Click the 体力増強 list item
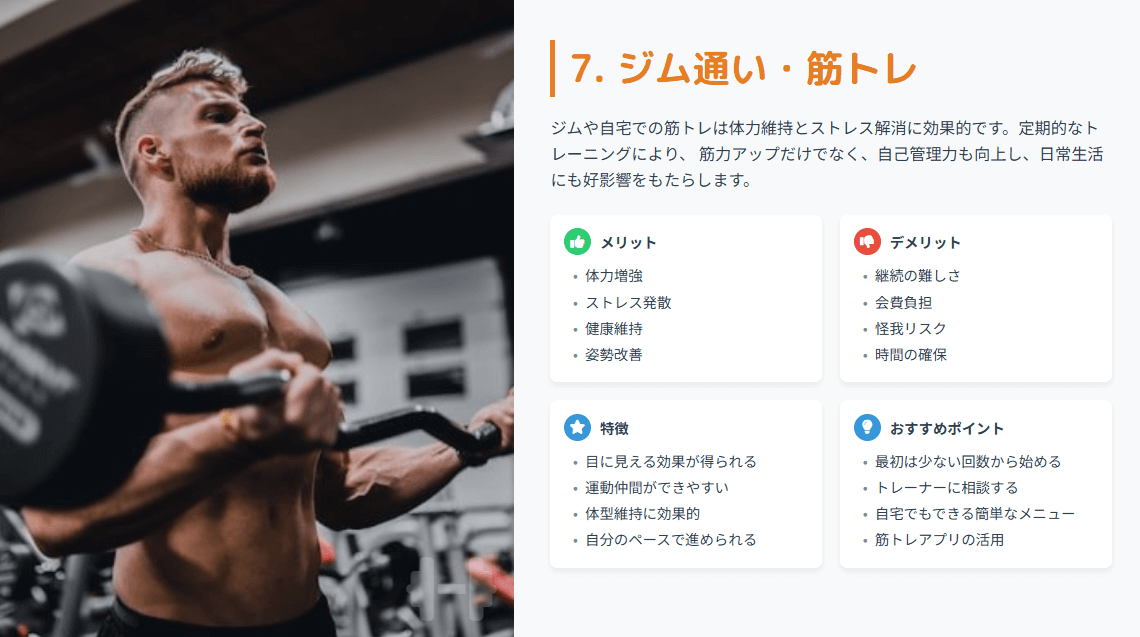The image size is (1140, 637). [x=614, y=276]
